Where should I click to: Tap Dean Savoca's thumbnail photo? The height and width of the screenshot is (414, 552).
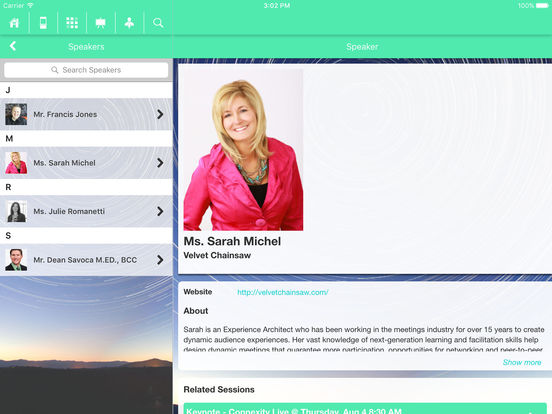pyautogui.click(x=16, y=260)
